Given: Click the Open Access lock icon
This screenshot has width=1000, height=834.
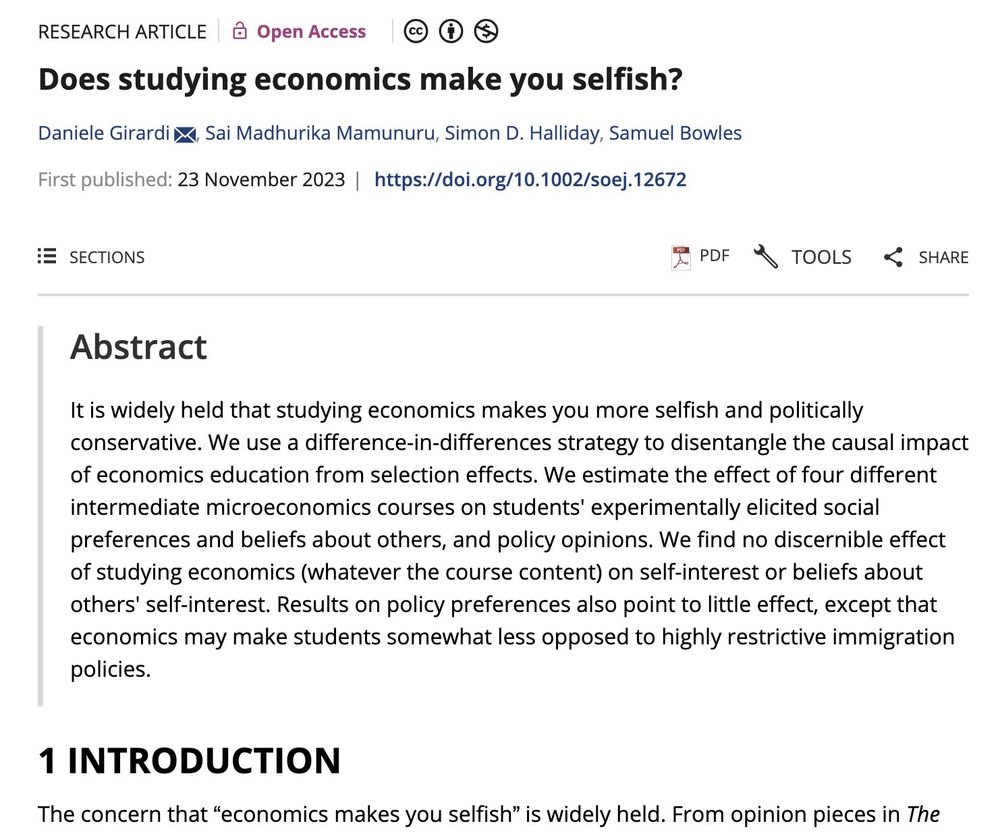Looking at the screenshot, I should click(239, 32).
